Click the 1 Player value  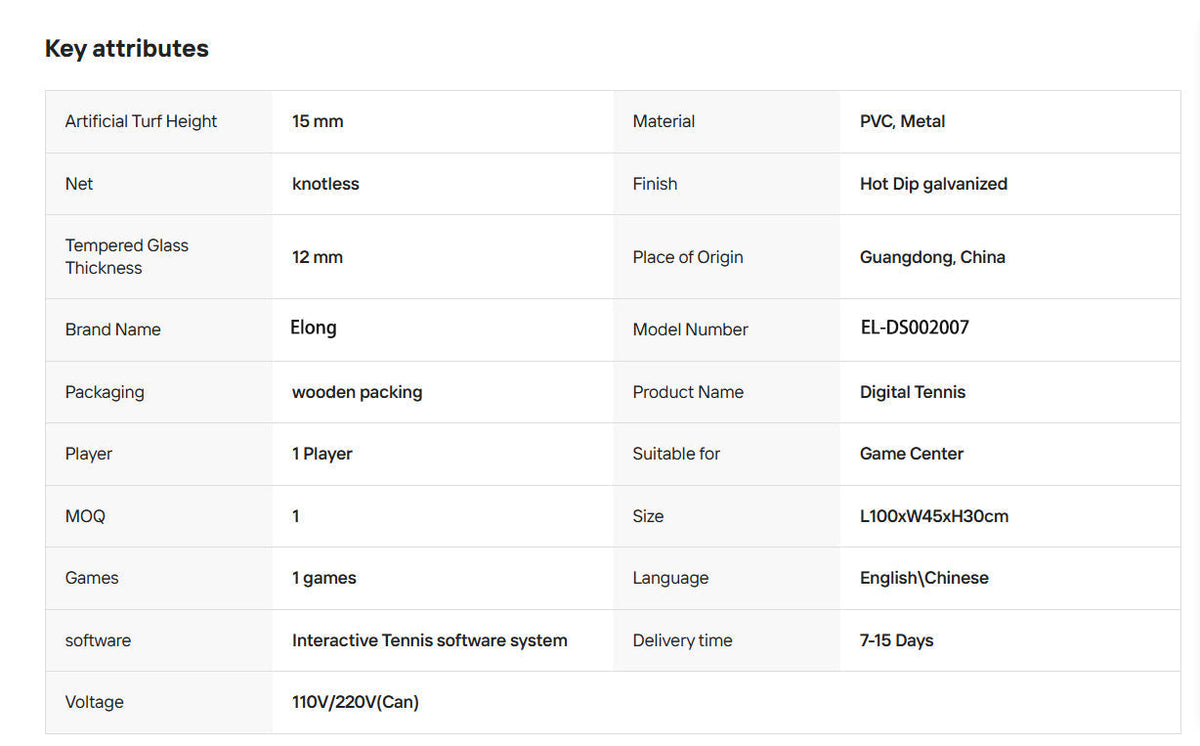coord(322,454)
